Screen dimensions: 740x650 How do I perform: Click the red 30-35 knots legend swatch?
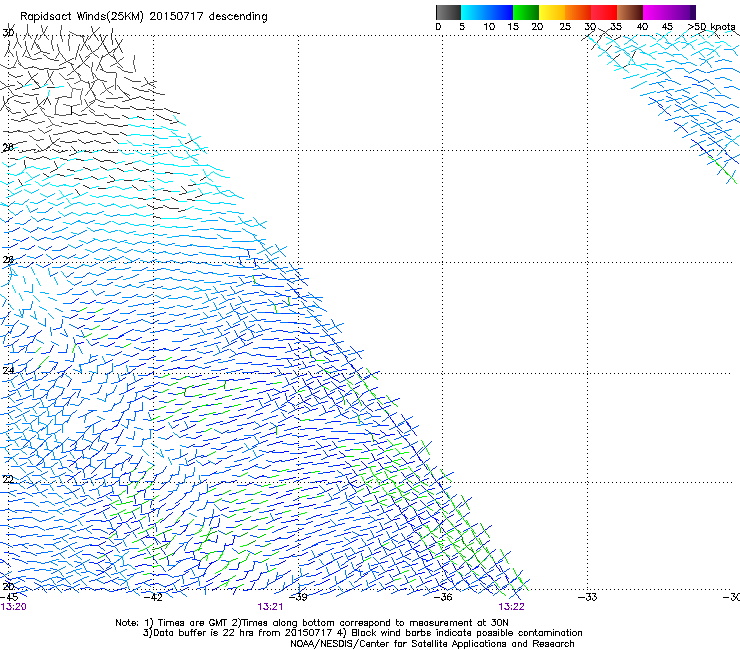point(604,12)
